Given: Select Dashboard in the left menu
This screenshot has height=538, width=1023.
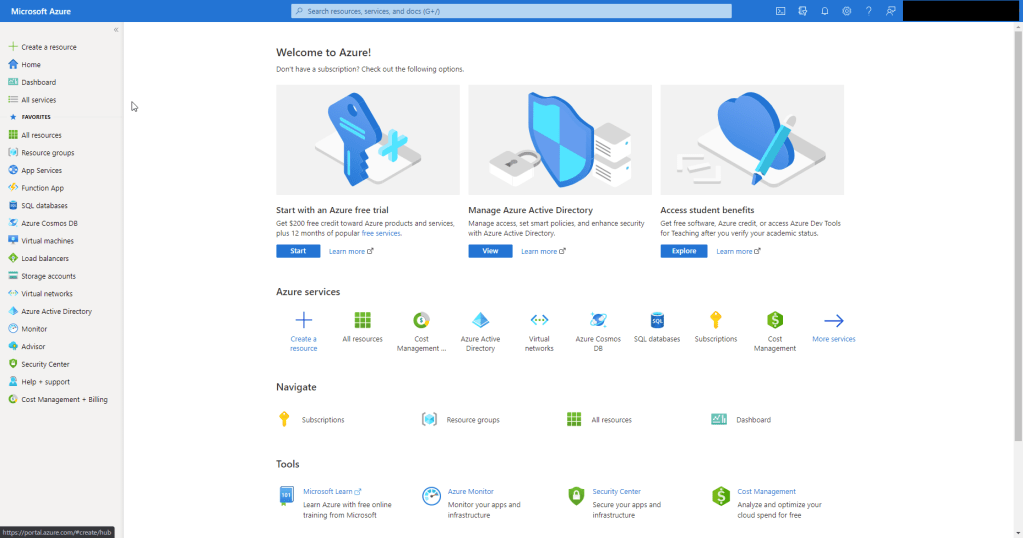Looking at the screenshot, I should 38,82.
